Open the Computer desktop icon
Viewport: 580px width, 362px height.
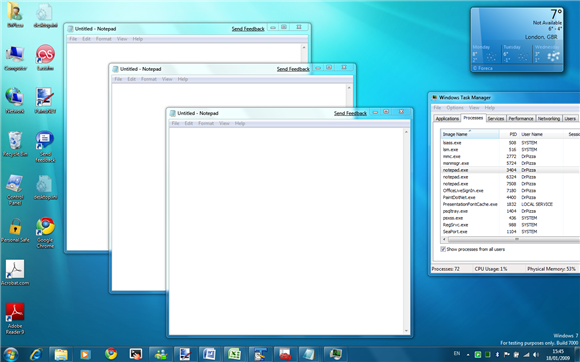[15, 58]
